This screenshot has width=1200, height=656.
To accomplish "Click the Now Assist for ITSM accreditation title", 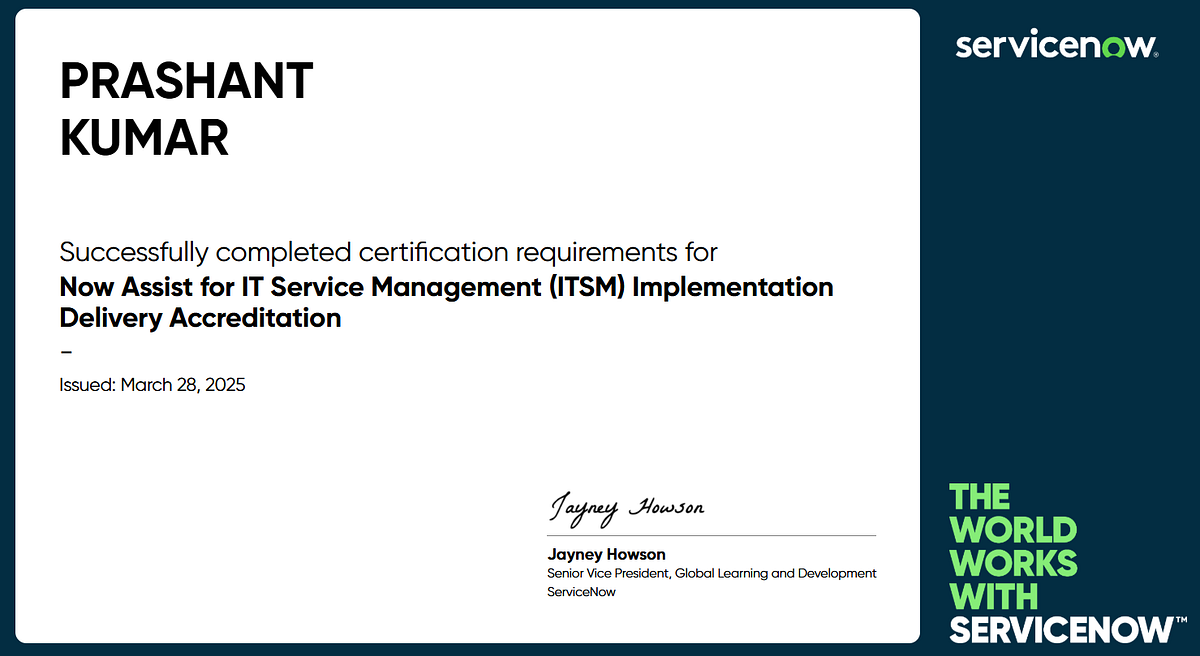I will [x=446, y=287].
